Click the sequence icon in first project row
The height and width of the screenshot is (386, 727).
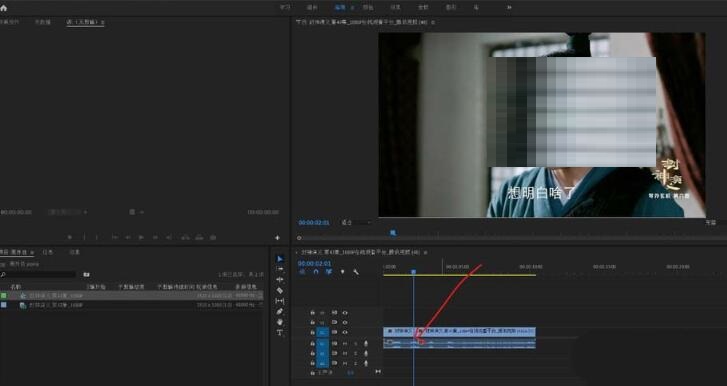23,296
